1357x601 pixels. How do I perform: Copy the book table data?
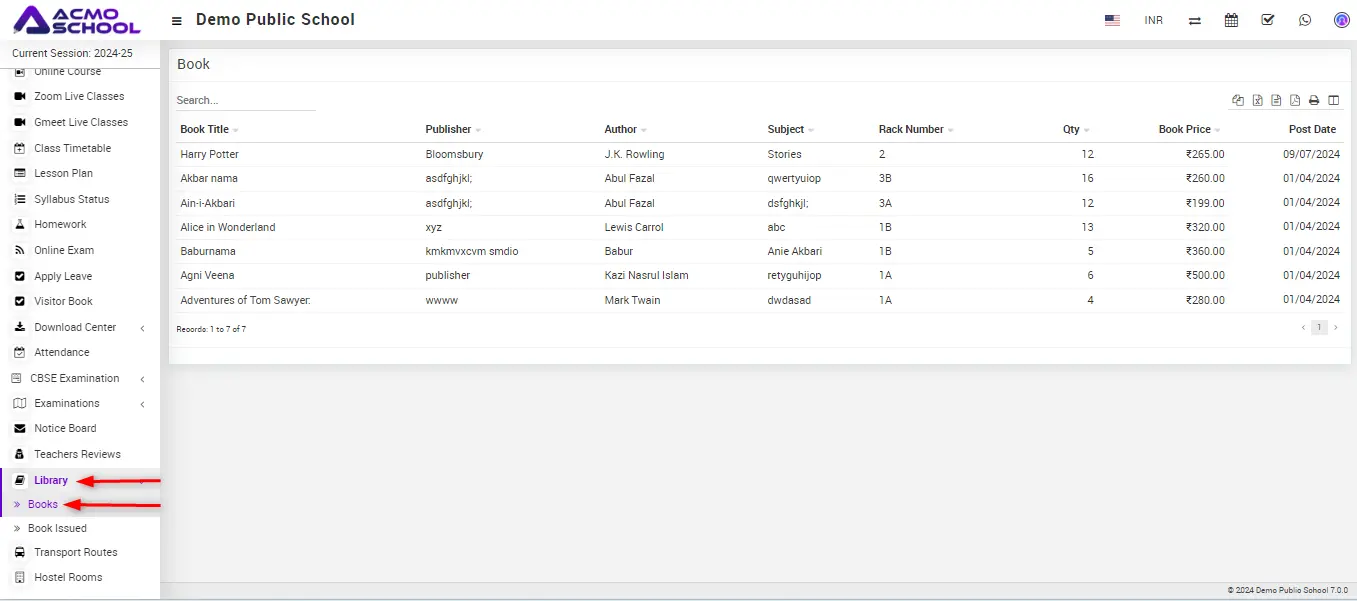(1238, 100)
